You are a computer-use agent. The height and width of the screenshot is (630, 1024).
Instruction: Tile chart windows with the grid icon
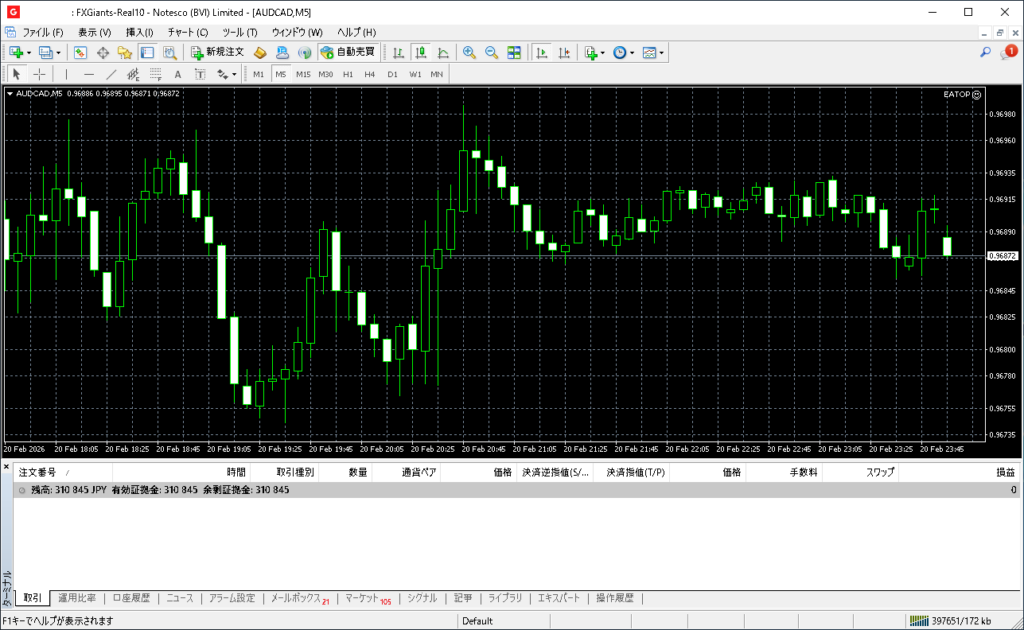514,52
